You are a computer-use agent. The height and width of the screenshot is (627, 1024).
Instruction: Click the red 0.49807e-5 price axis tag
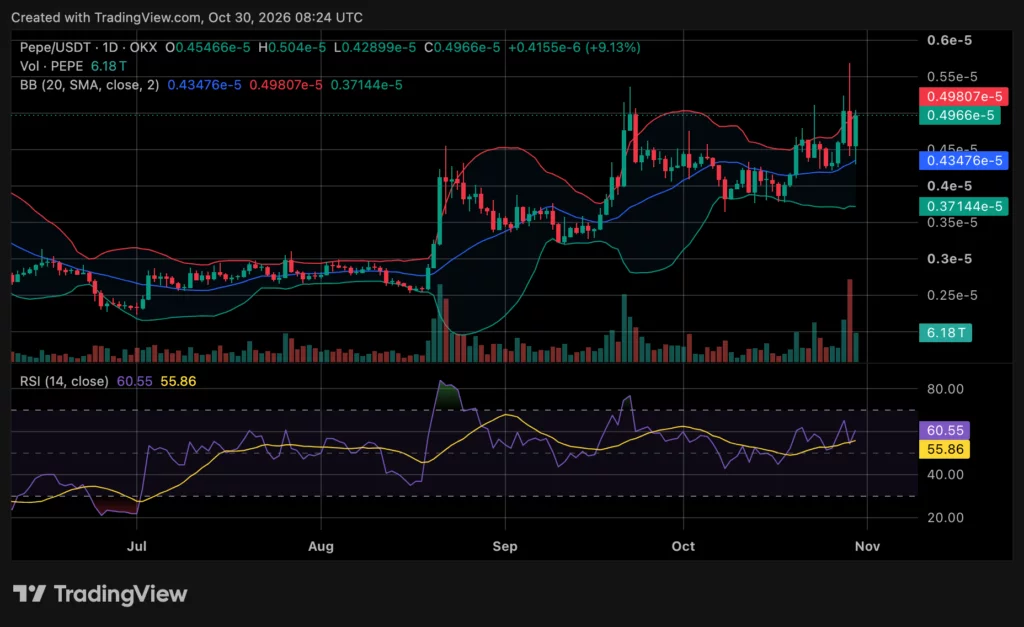[x=964, y=97]
